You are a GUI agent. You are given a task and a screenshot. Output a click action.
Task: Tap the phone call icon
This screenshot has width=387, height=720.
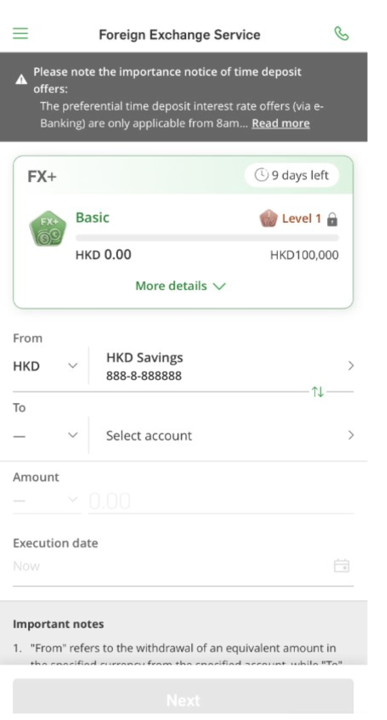[342, 34]
